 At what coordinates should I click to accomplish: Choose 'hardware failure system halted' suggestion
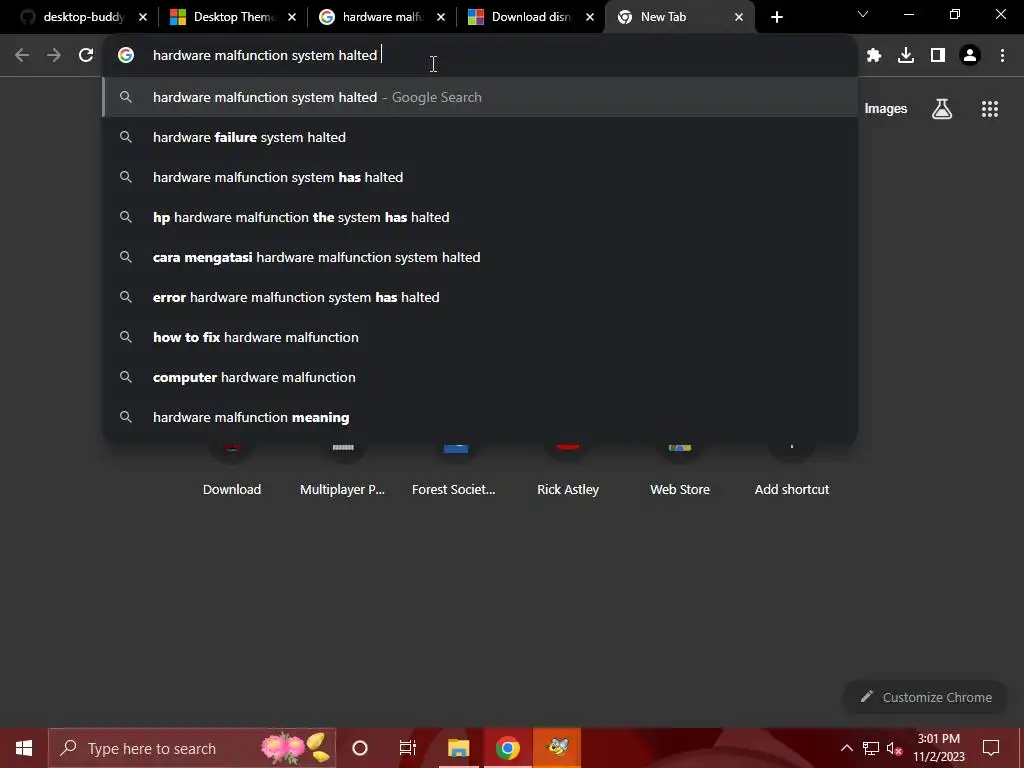click(x=480, y=137)
